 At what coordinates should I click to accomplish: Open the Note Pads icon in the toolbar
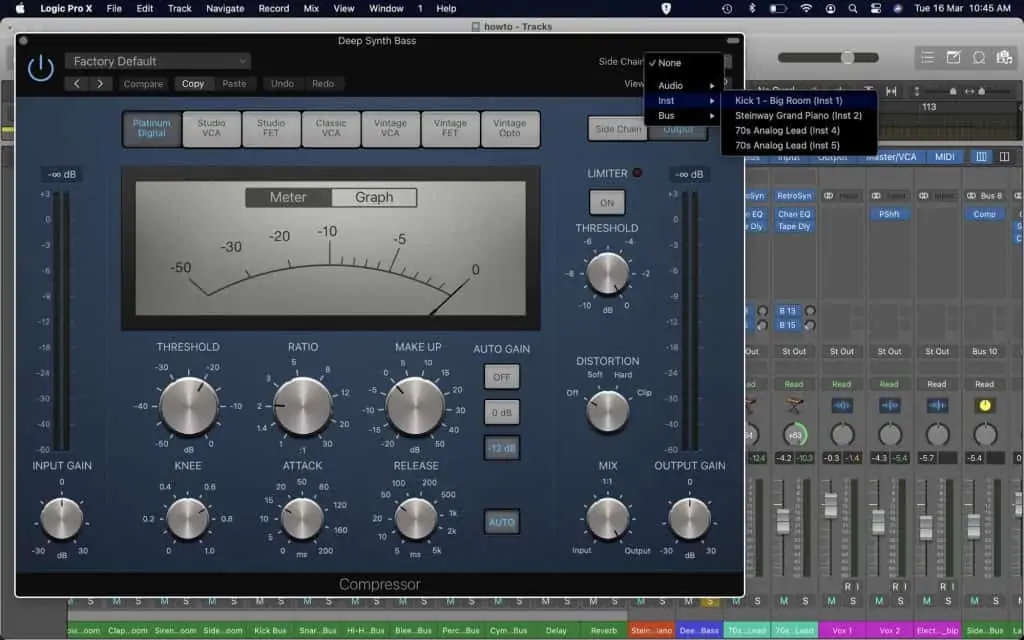pyautogui.click(x=953, y=57)
